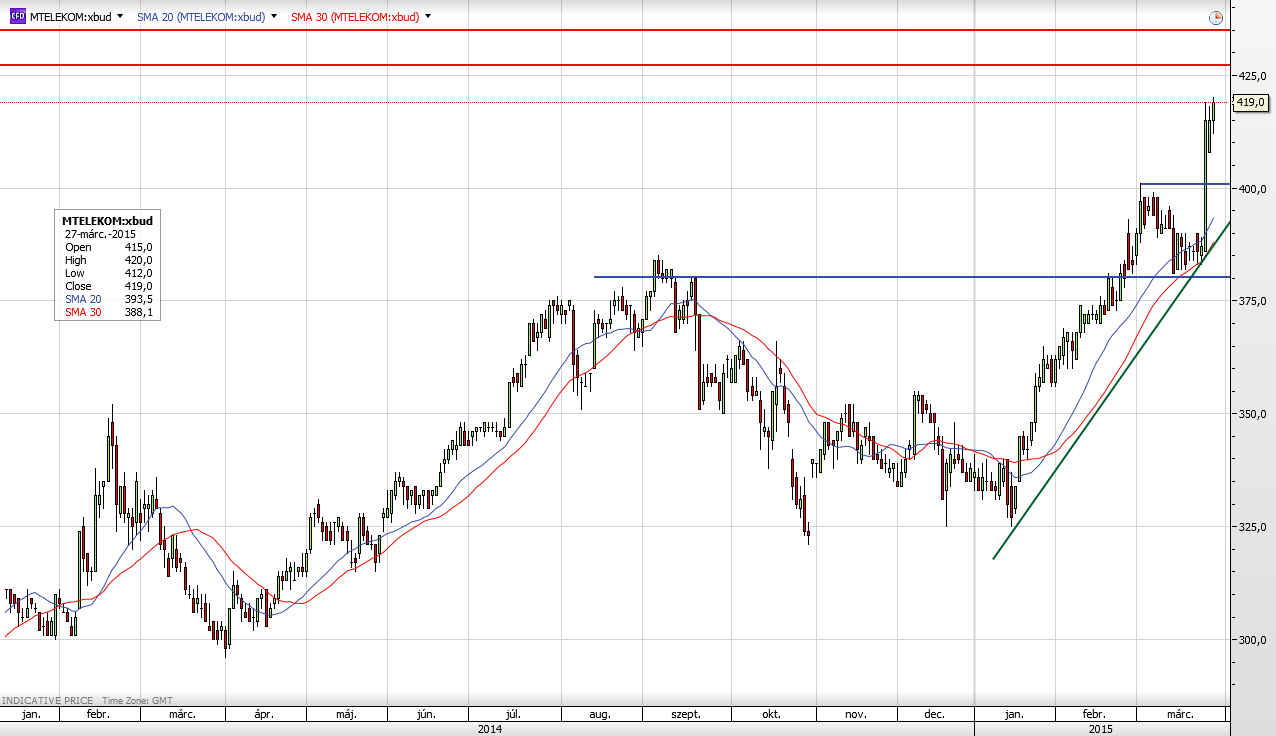Click the júl. month label

point(514,715)
